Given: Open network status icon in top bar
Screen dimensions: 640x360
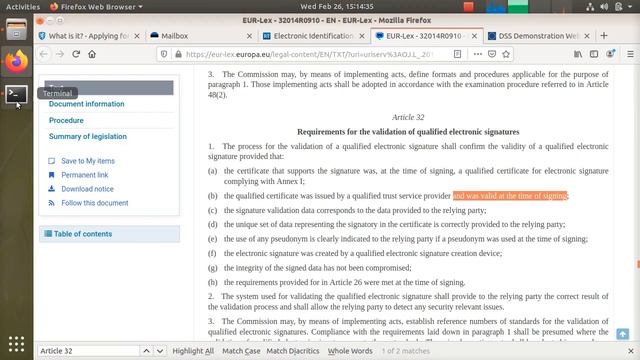Looking at the screenshot, I should [590, 7].
